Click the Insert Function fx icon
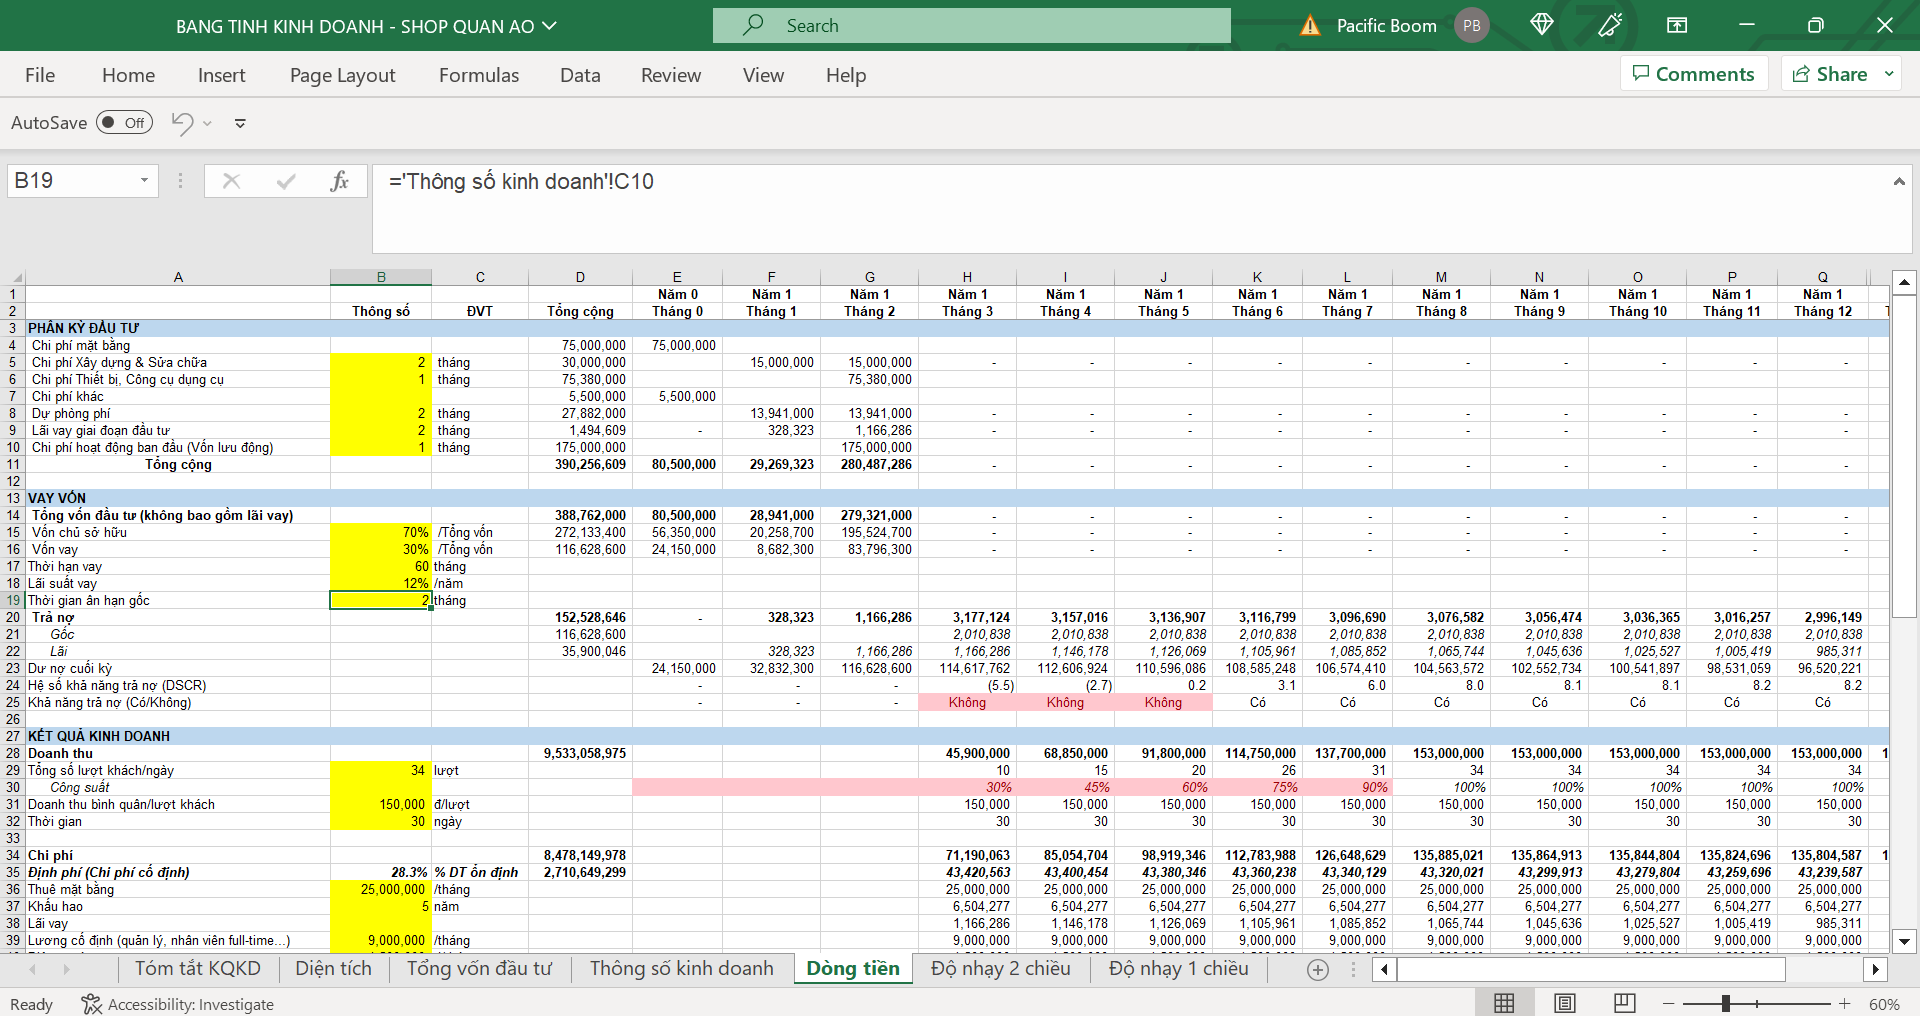This screenshot has width=1920, height=1016. coord(339,181)
